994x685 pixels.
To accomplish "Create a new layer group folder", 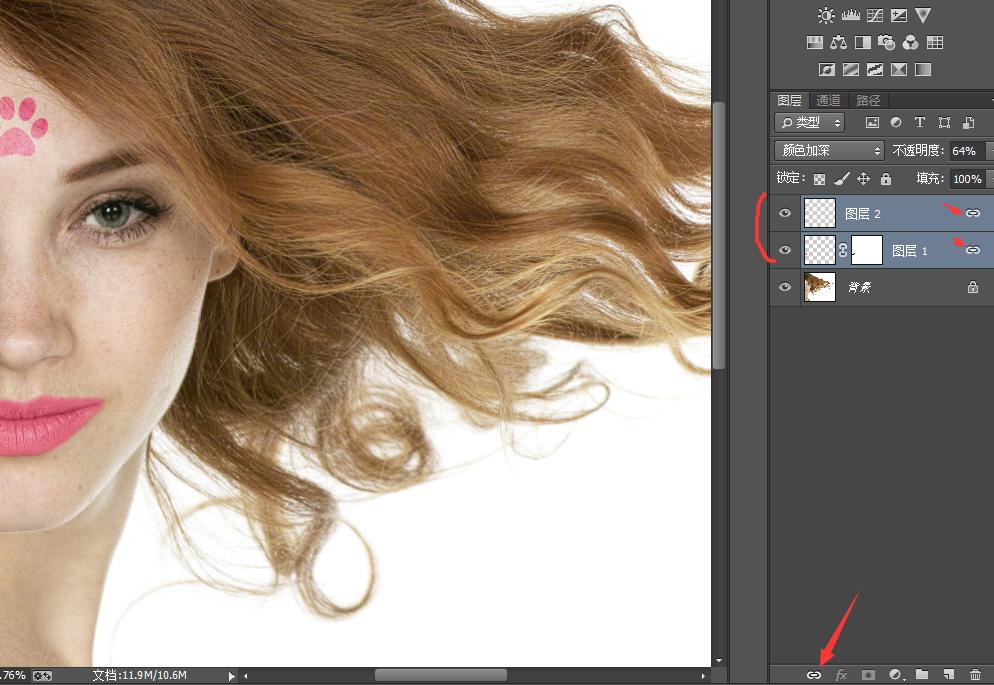I will [922, 675].
